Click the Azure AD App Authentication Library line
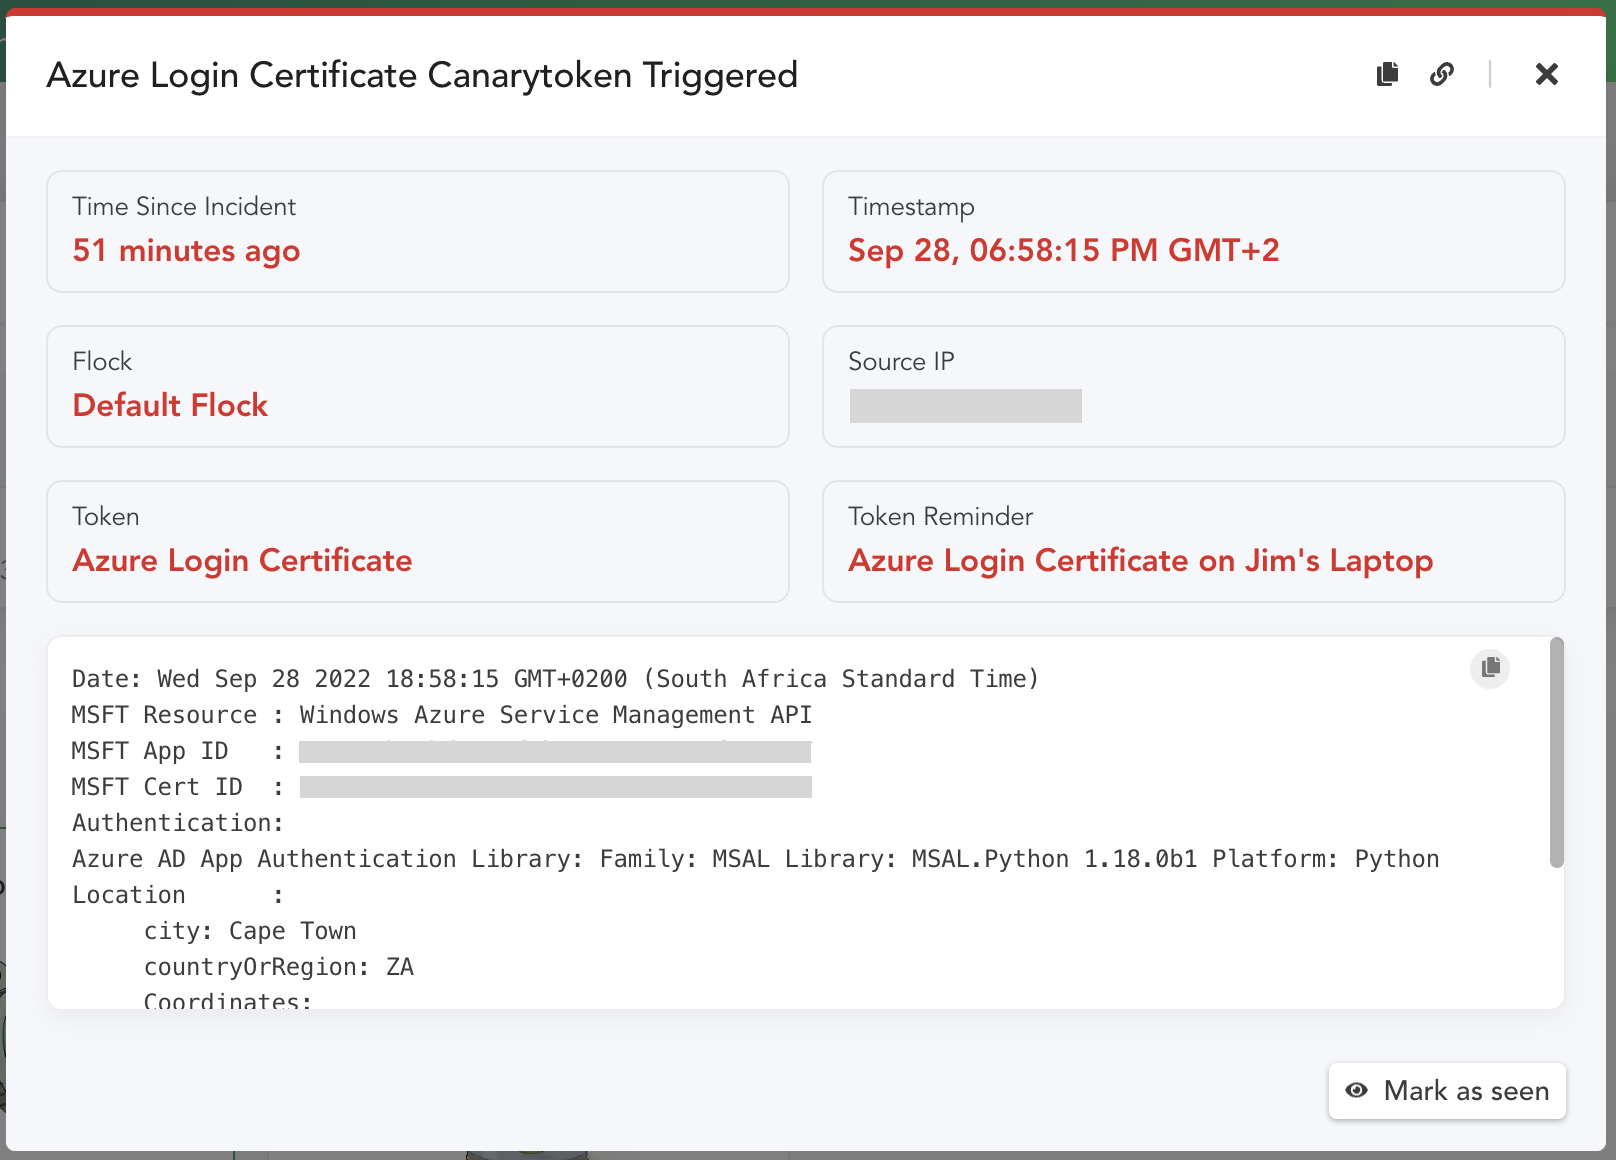Image resolution: width=1616 pixels, height=1160 pixels. click(755, 859)
